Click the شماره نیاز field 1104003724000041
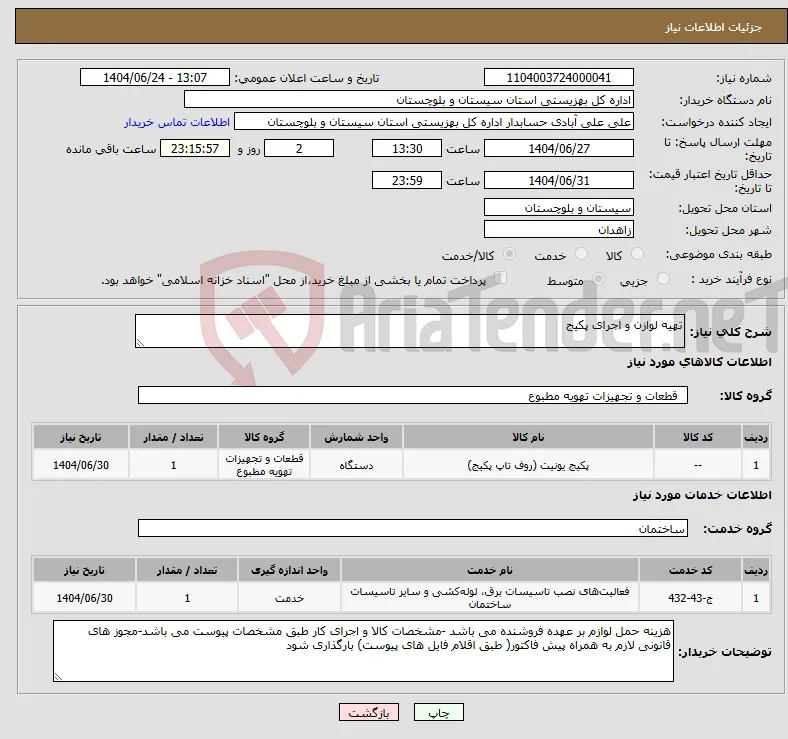This screenshot has width=788, height=739. click(558, 77)
